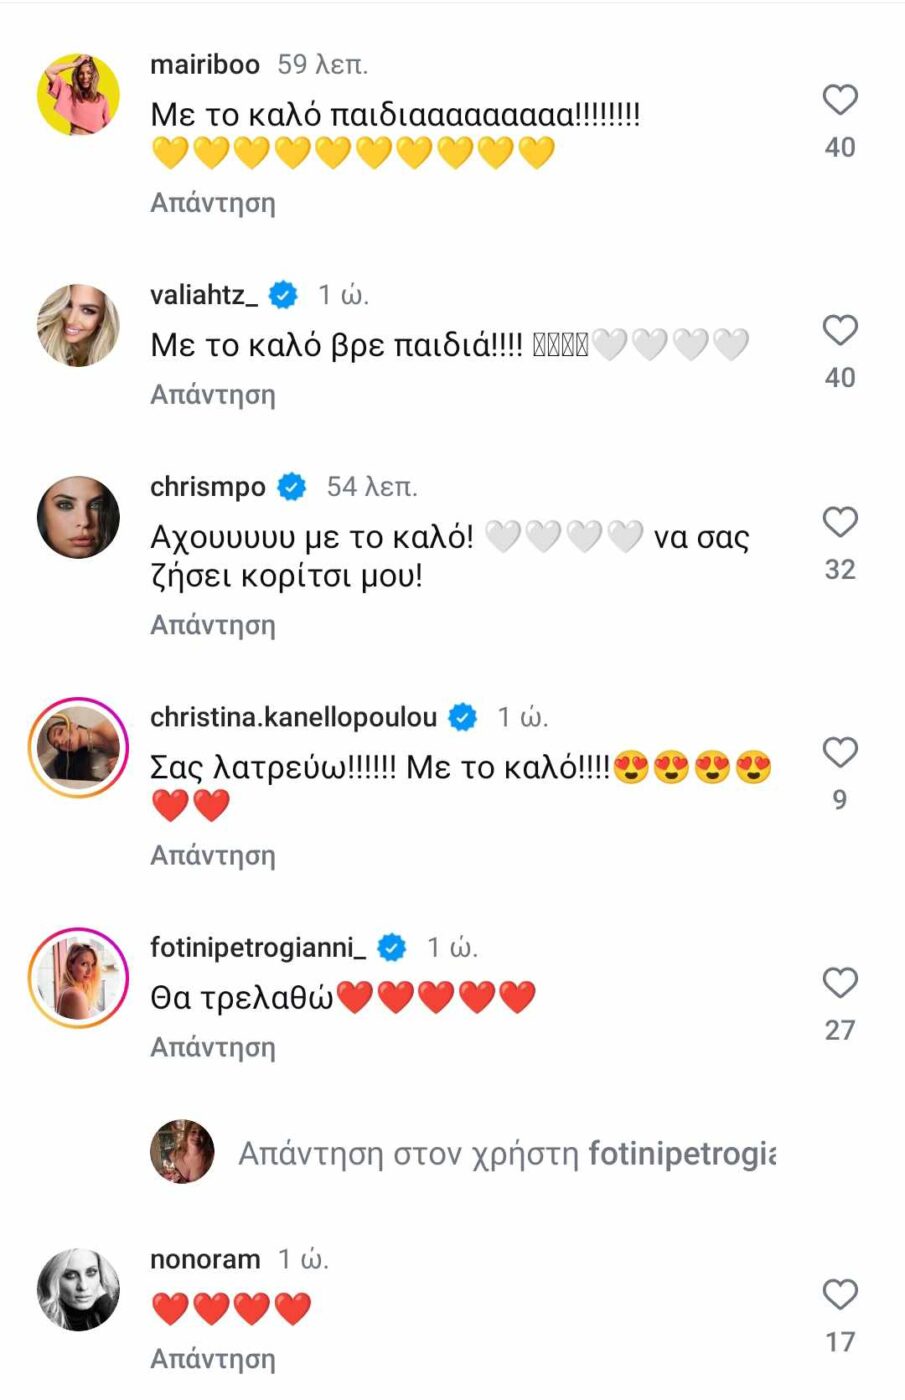The width and height of the screenshot is (905, 1400).
Task: Click the verified badge next to valiahtz_
Action: click(x=284, y=295)
